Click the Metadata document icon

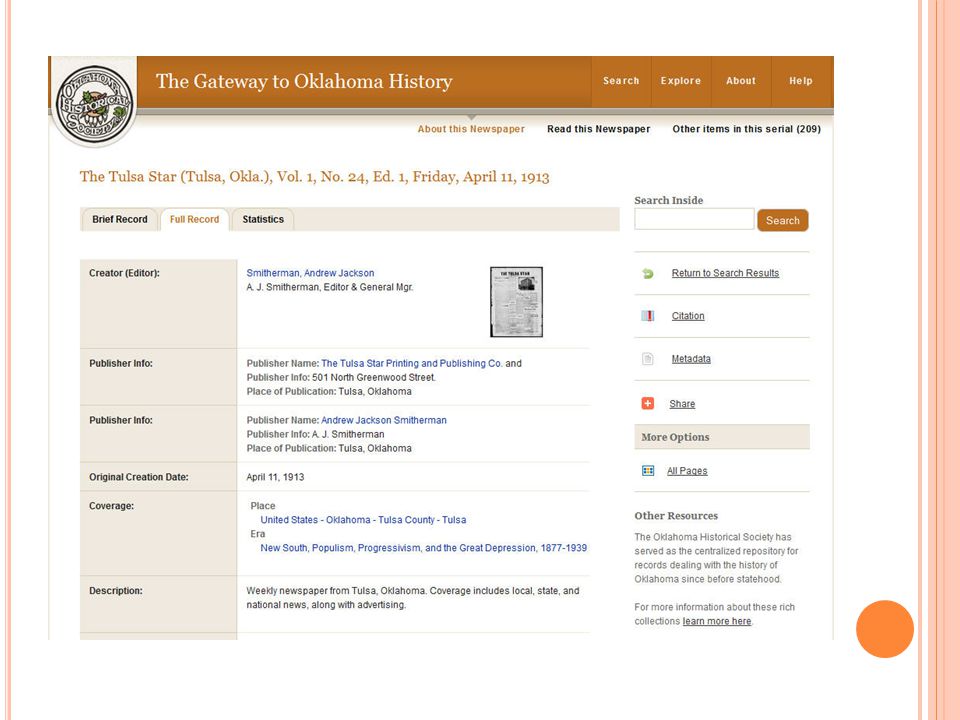pos(648,359)
